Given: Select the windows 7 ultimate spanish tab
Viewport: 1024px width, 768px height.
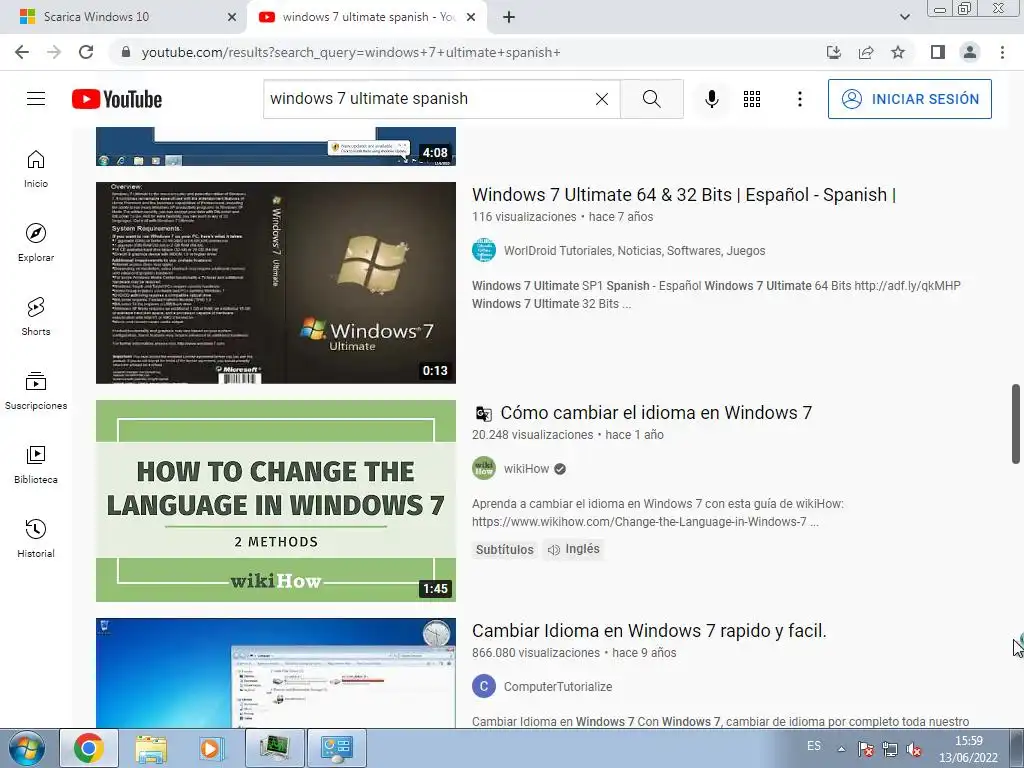Looking at the screenshot, I should (366, 17).
